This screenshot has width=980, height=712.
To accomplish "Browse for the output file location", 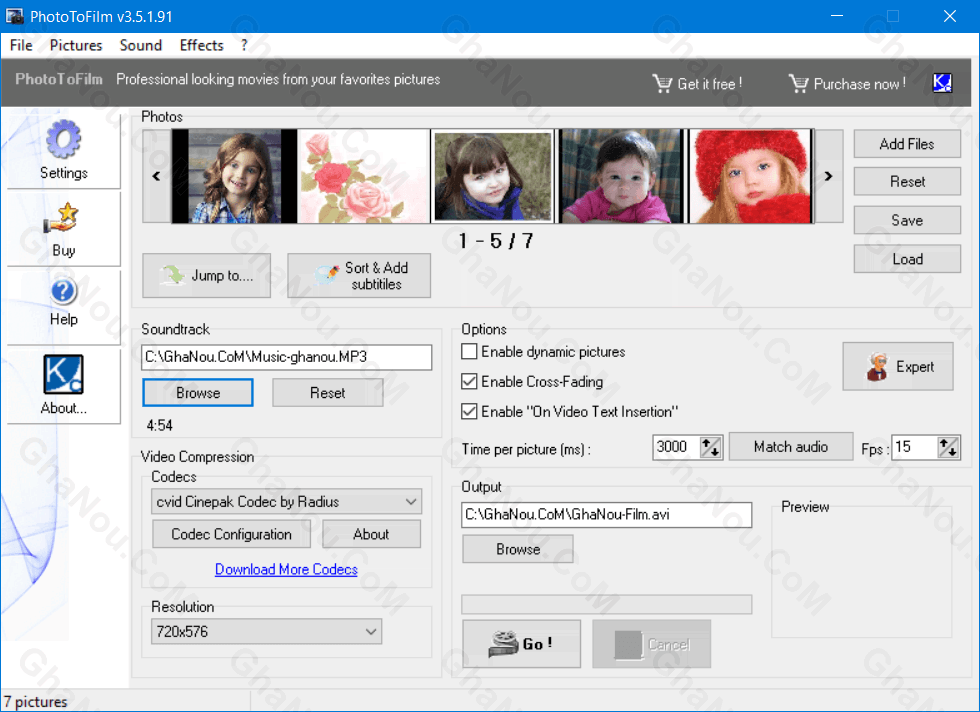I will click(518, 549).
